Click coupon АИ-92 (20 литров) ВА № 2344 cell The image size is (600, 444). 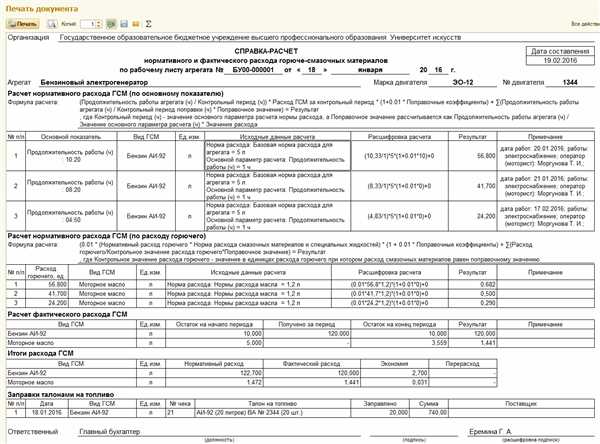click(x=273, y=413)
